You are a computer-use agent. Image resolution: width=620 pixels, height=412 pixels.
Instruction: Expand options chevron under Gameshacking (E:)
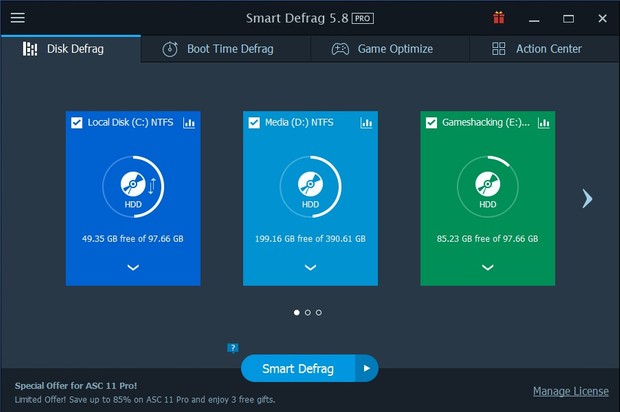(488, 268)
